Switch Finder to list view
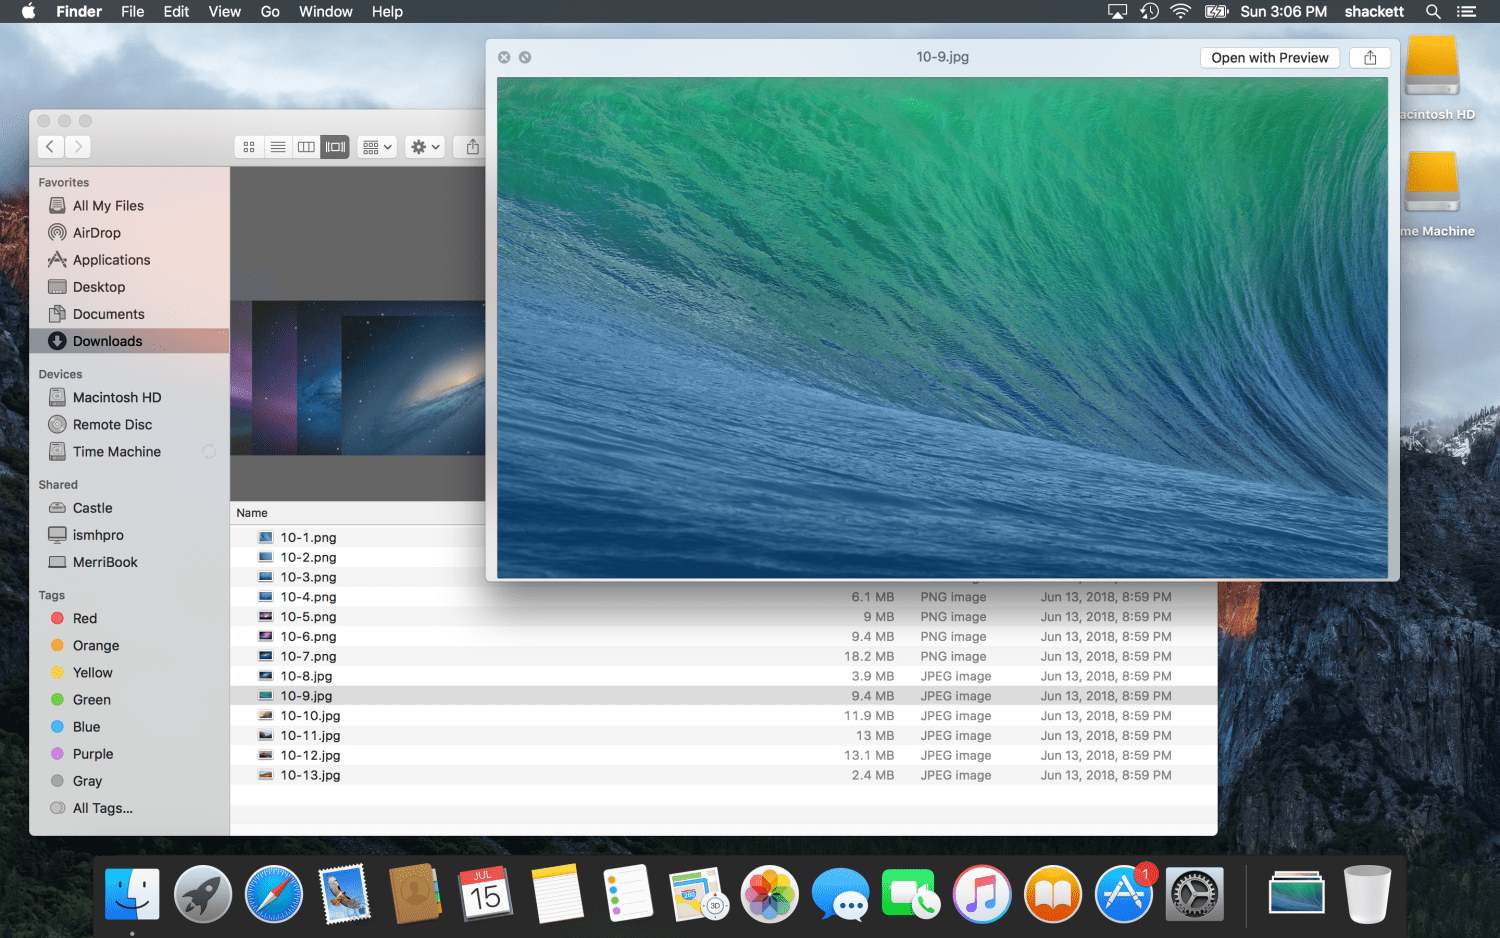 (278, 147)
